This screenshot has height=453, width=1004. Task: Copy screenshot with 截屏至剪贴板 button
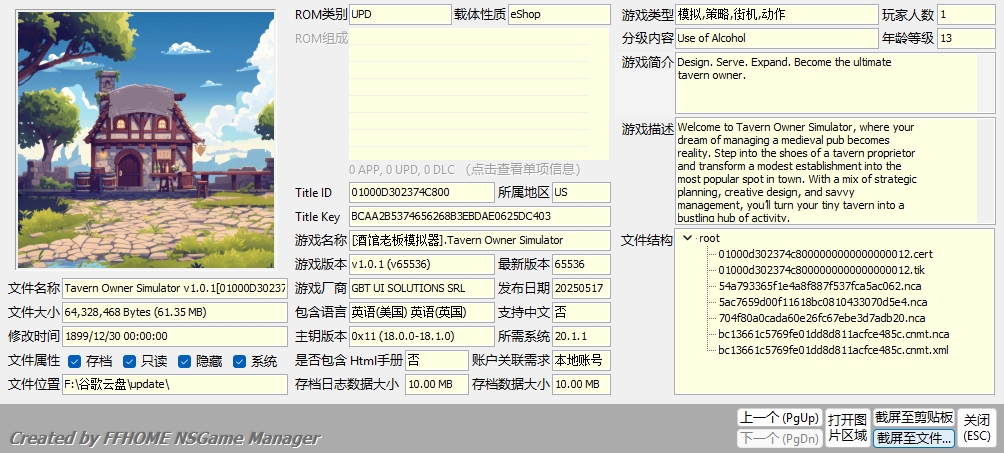click(914, 418)
